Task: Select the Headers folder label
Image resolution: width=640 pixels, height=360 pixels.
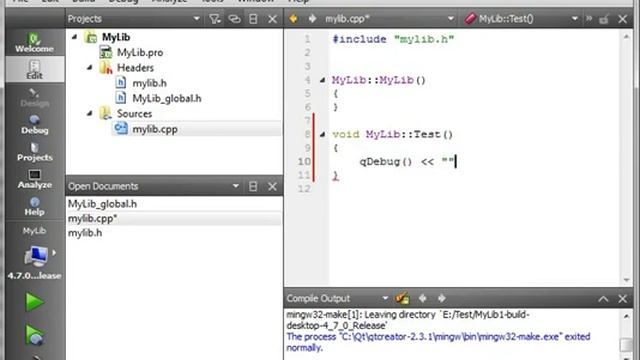Action: click(x=135, y=68)
